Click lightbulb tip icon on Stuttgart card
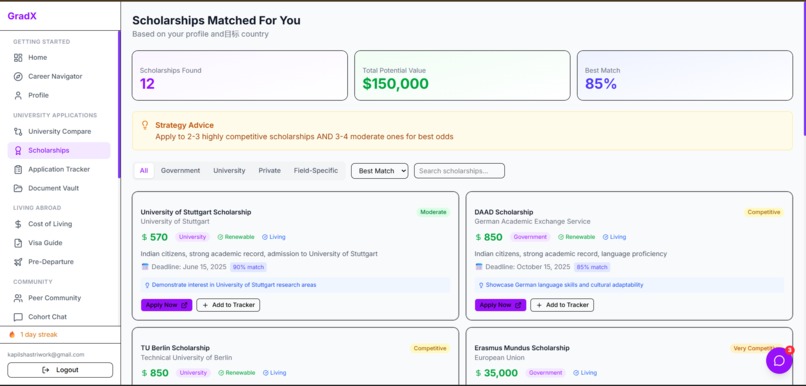The width and height of the screenshot is (806, 386). (147, 285)
